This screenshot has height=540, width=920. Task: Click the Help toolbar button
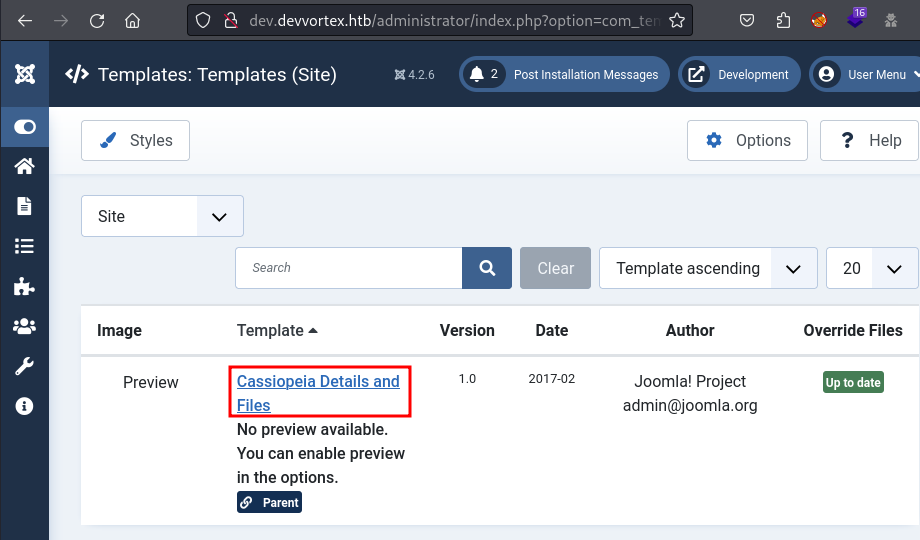[x=870, y=140]
